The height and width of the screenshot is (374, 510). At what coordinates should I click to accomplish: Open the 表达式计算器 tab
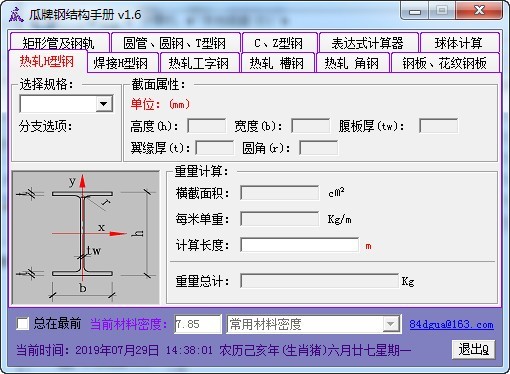[368, 42]
